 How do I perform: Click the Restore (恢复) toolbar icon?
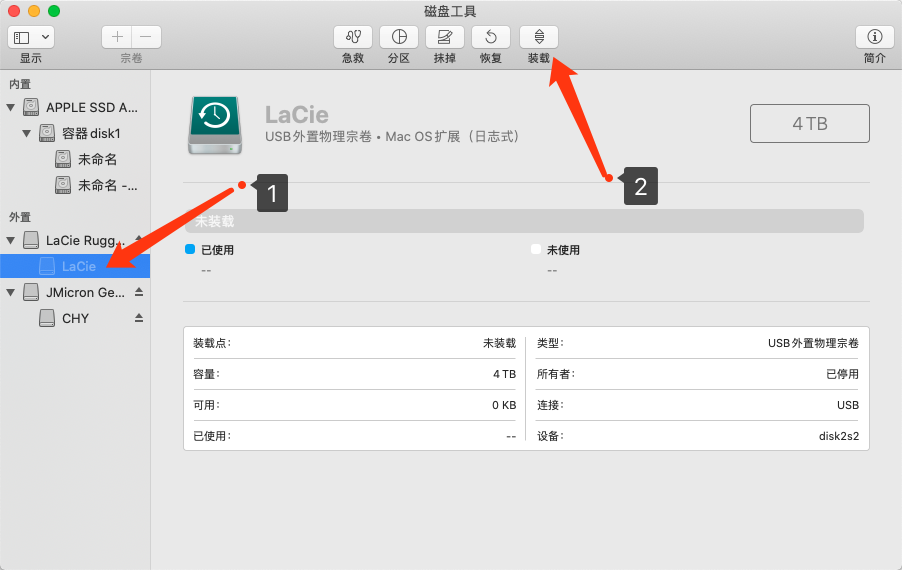point(491,37)
